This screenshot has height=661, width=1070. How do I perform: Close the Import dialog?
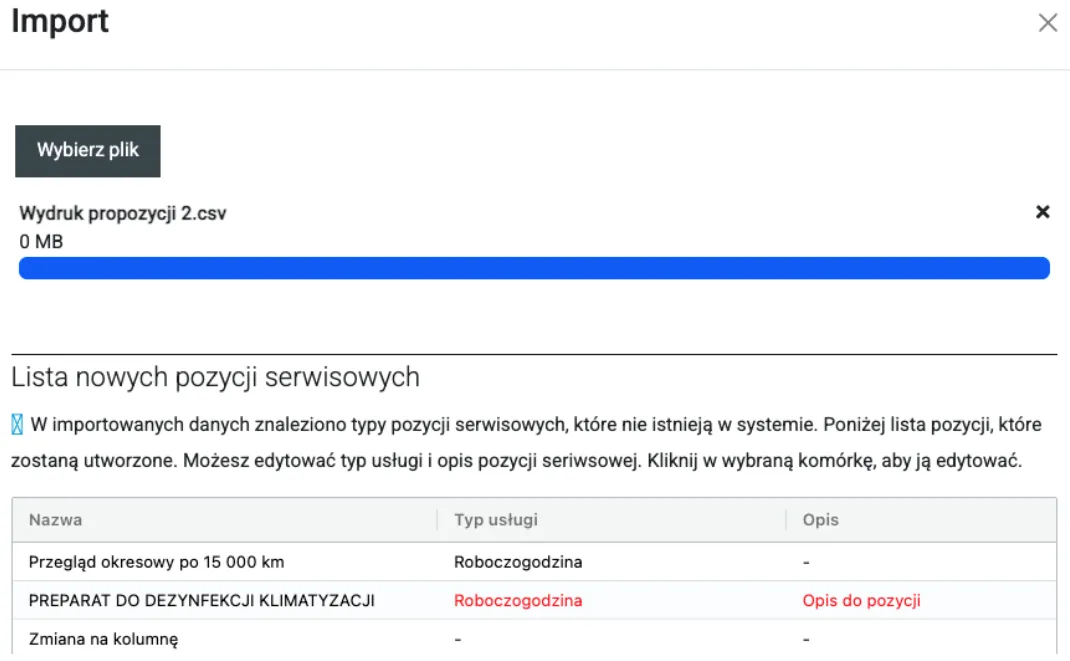(1047, 23)
